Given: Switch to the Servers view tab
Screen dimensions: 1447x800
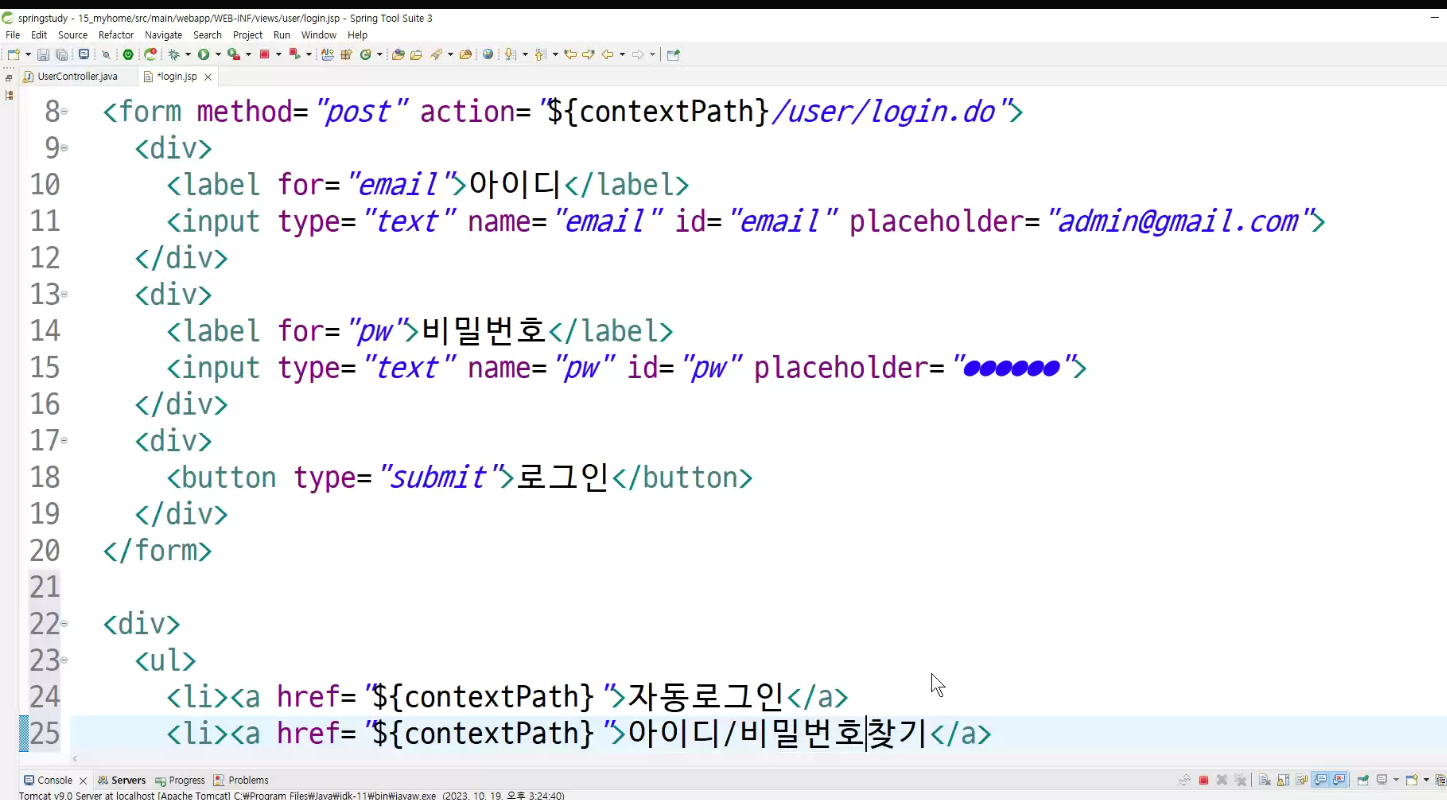Looking at the screenshot, I should pyautogui.click(x=122, y=780).
